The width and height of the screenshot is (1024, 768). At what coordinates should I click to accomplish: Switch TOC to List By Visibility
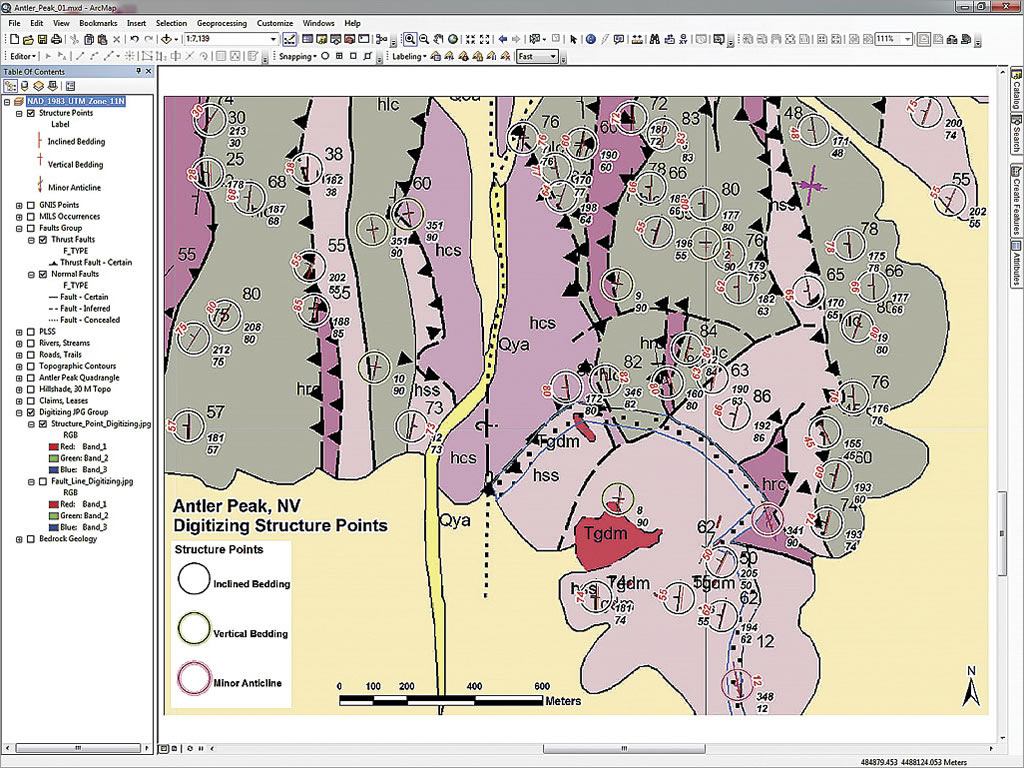click(x=39, y=86)
